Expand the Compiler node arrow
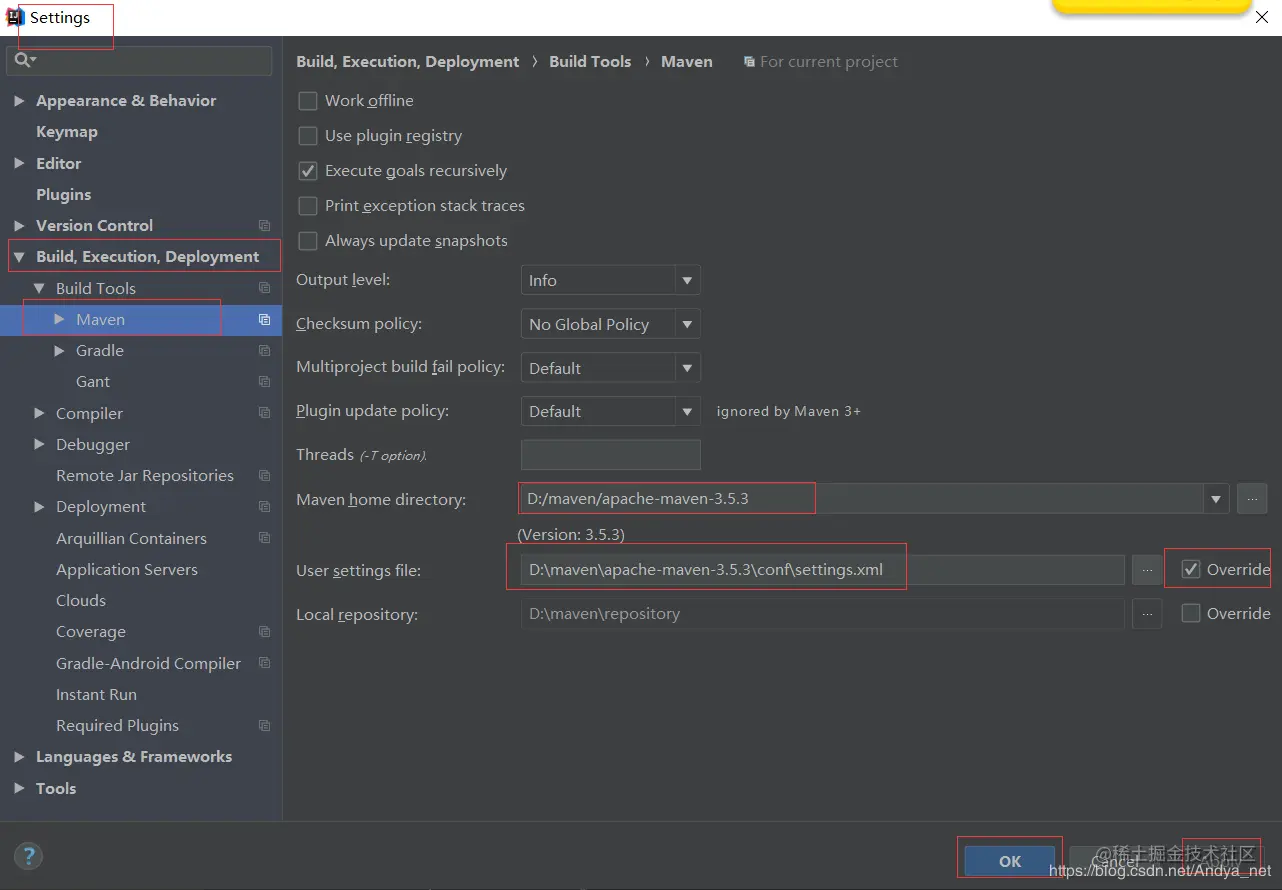 point(39,413)
